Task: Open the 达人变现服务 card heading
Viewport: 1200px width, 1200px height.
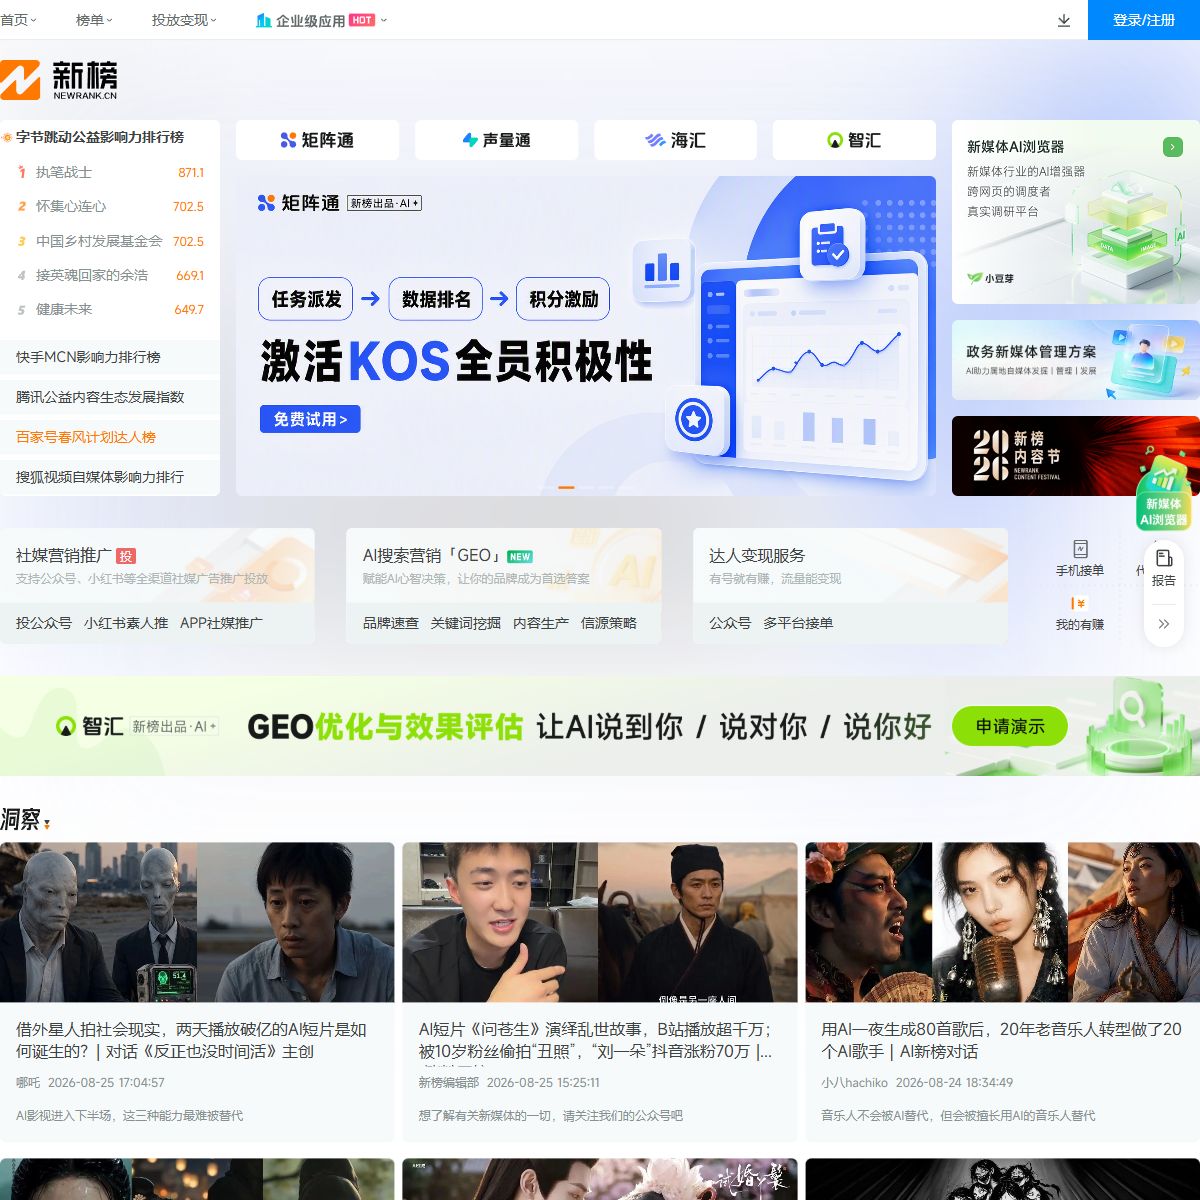Action: pos(757,555)
